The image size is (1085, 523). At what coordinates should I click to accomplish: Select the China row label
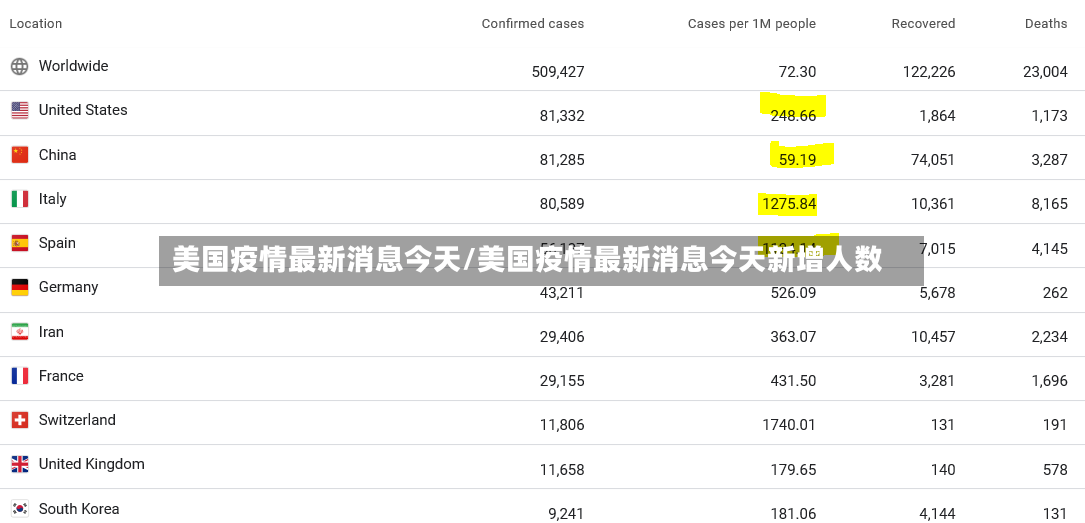coord(57,155)
